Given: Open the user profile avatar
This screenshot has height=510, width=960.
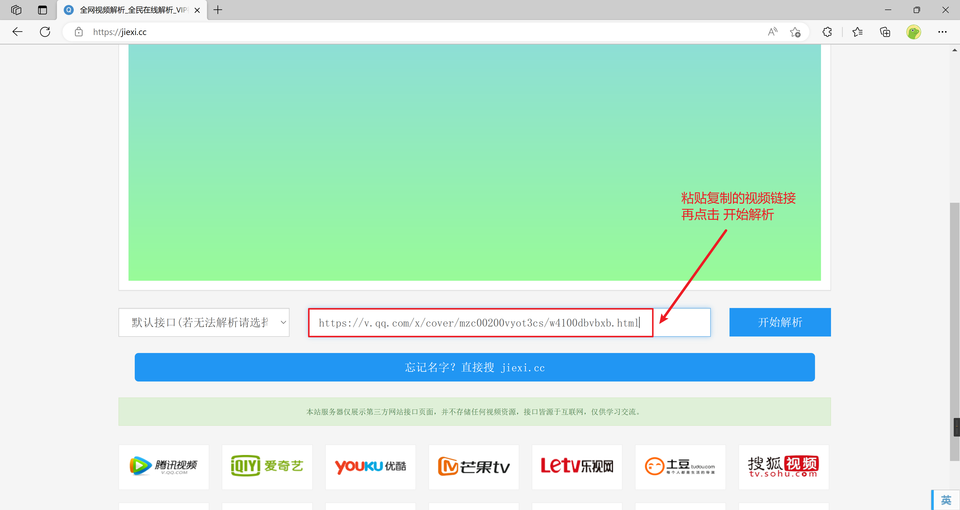Looking at the screenshot, I should (x=913, y=32).
